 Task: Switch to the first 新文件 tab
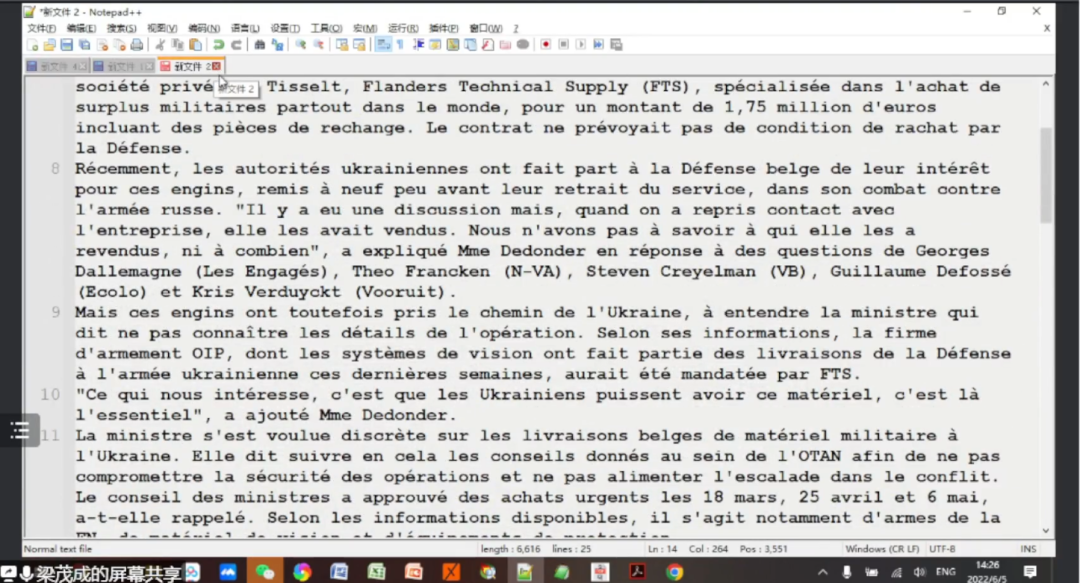(x=52, y=66)
